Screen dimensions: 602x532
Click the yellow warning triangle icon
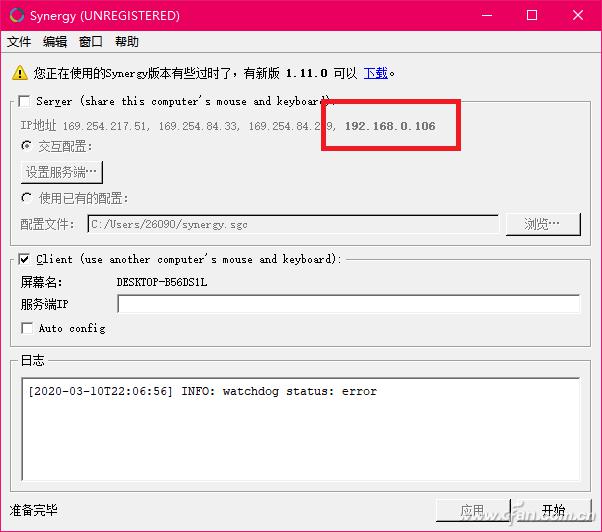[x=20, y=73]
